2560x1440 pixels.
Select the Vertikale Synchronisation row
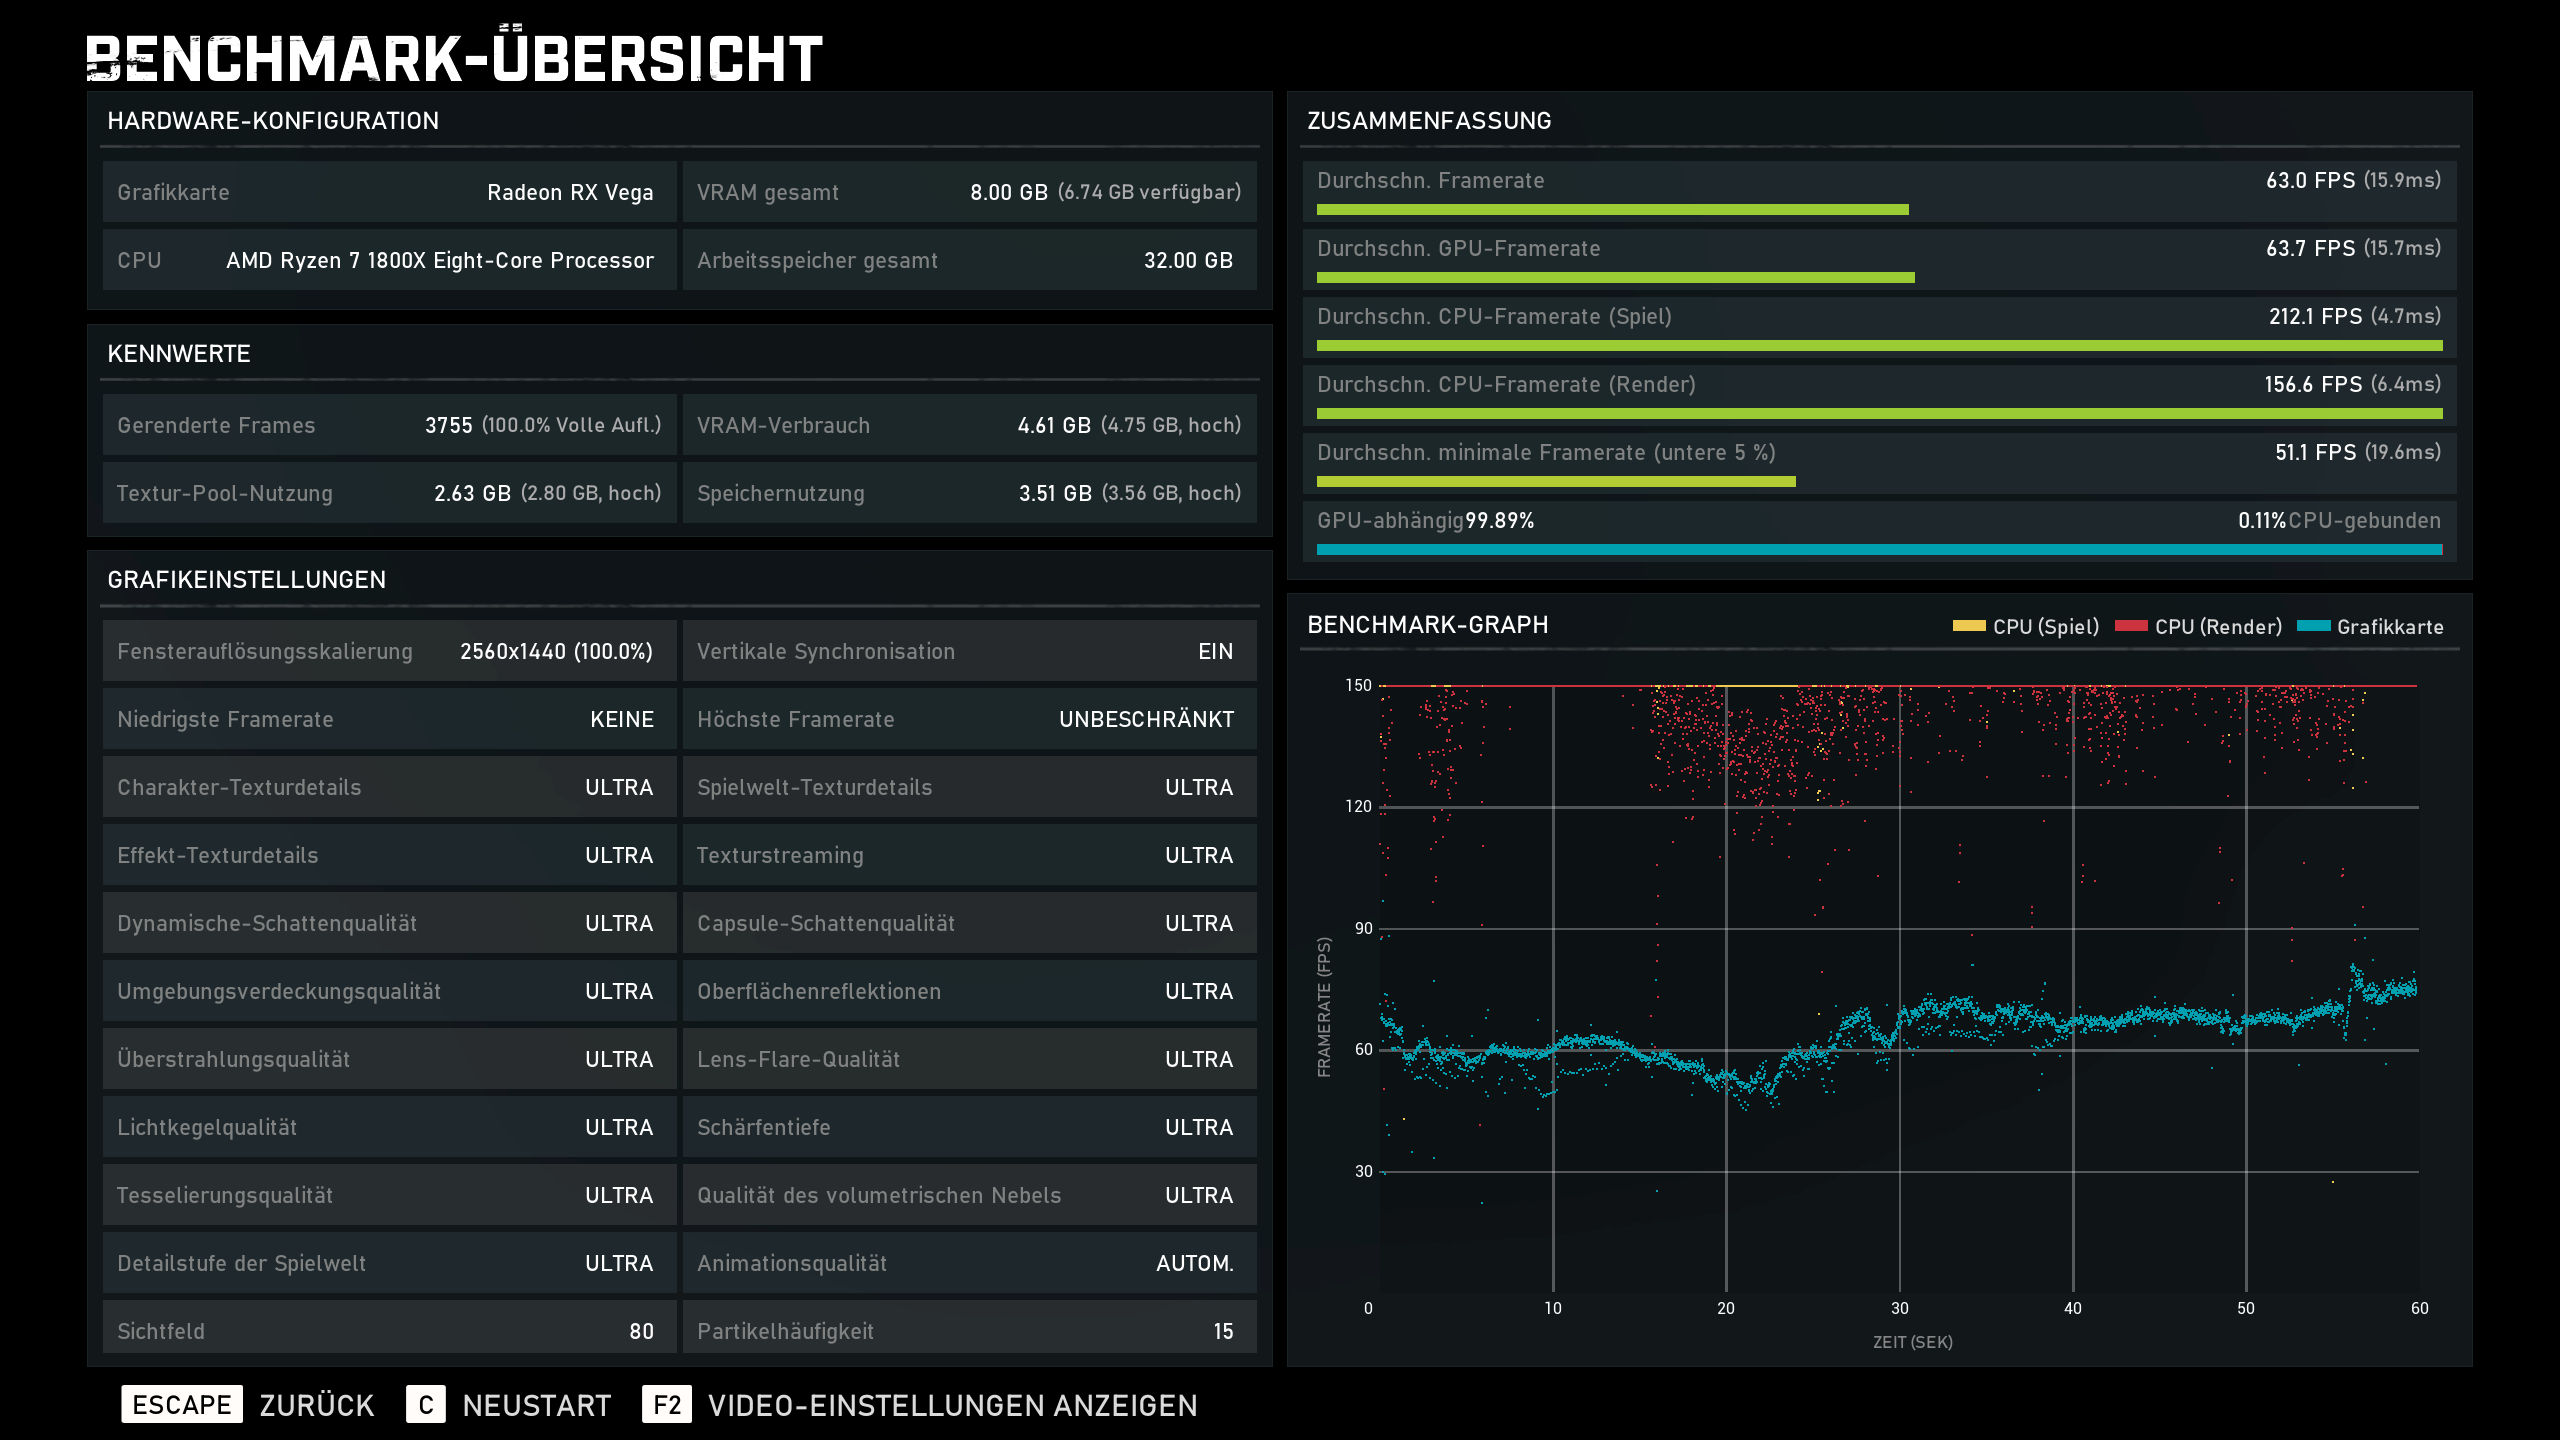click(968, 651)
